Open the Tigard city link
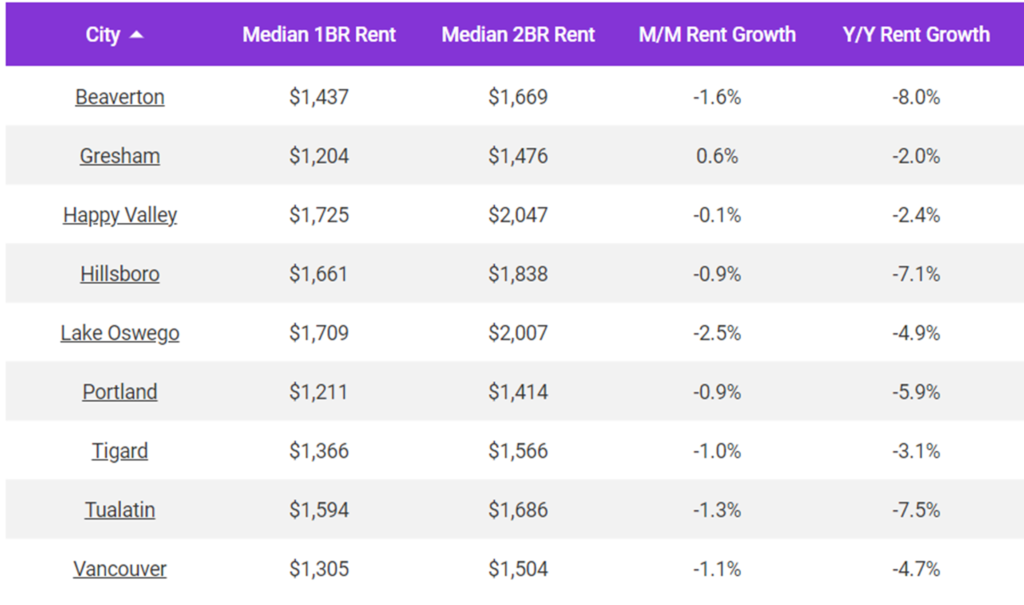 click(119, 450)
